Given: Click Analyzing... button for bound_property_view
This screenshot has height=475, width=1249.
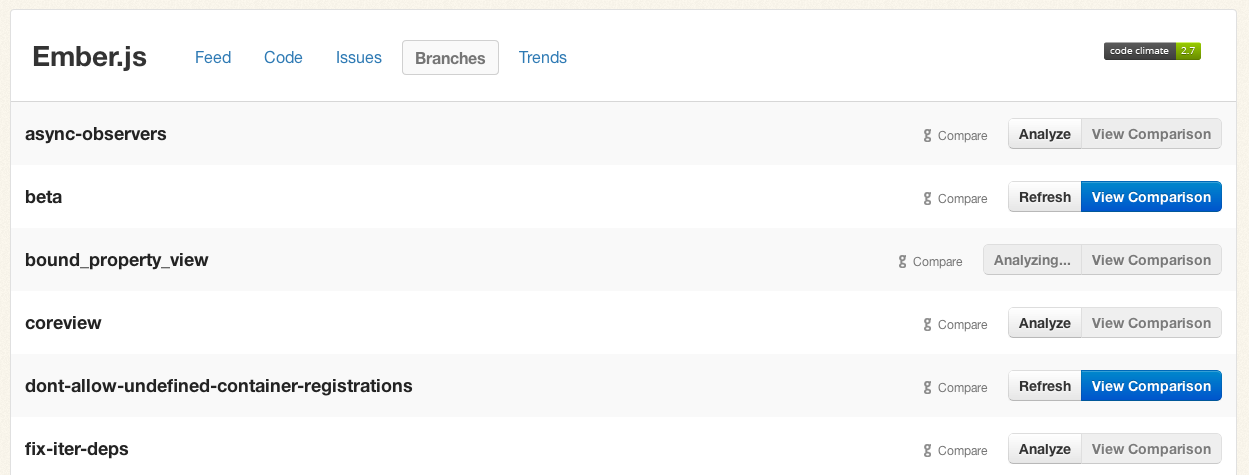Looking at the screenshot, I should coord(1032,260).
